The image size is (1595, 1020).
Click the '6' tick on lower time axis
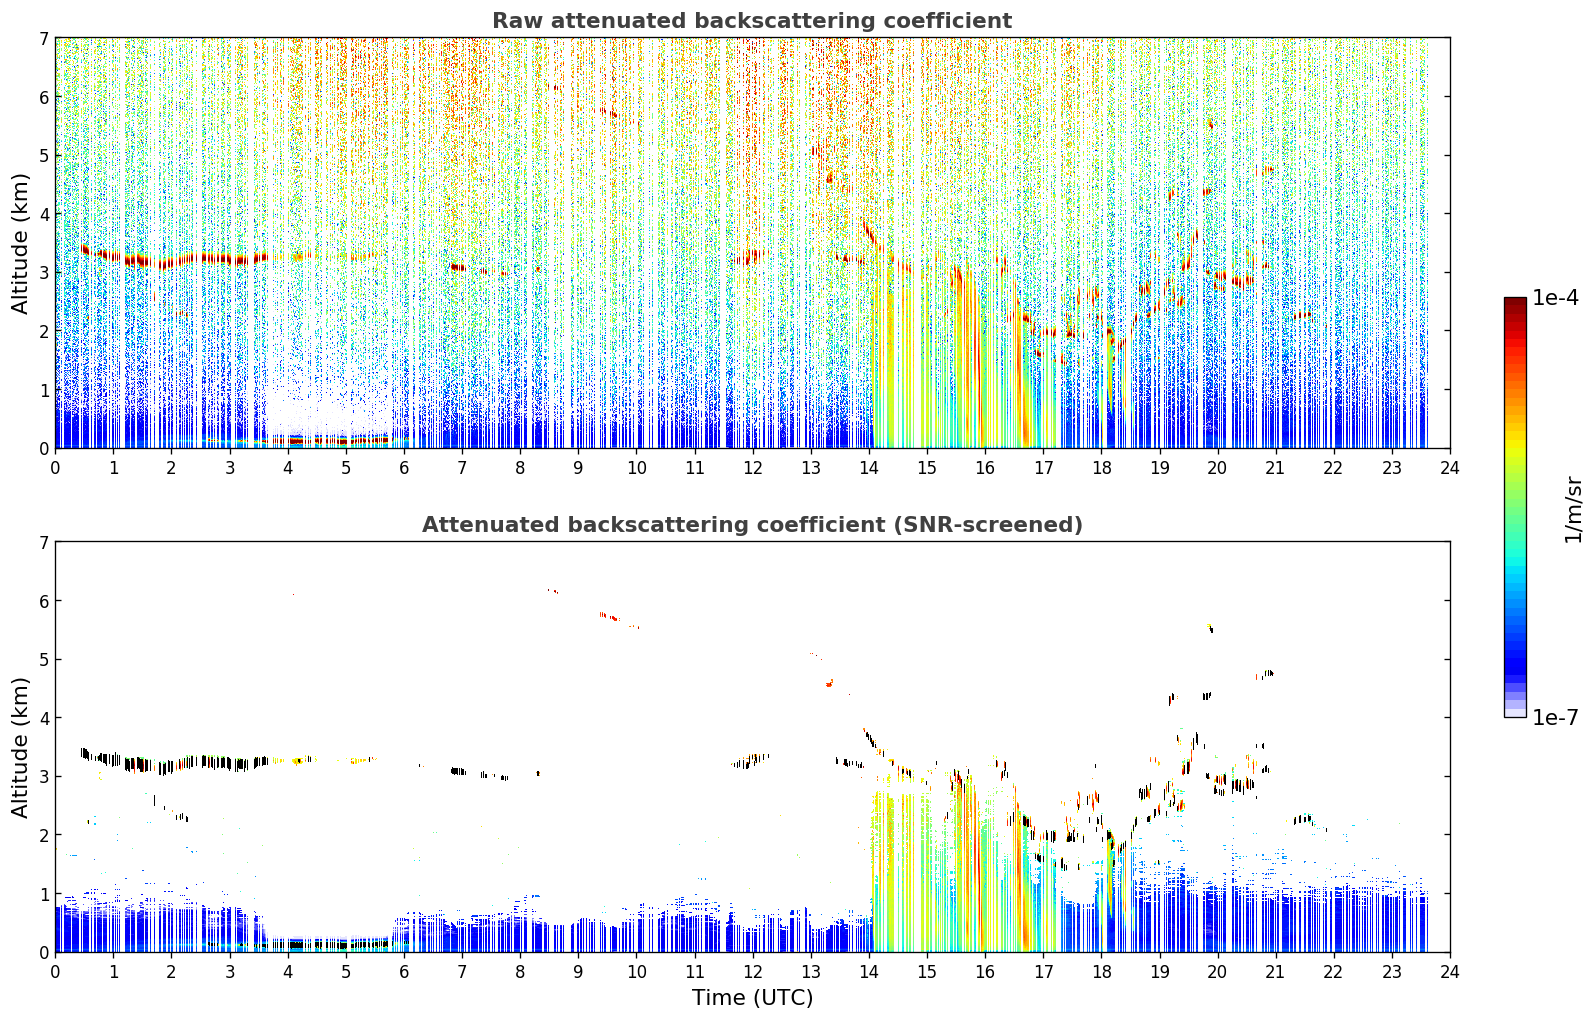[404, 972]
